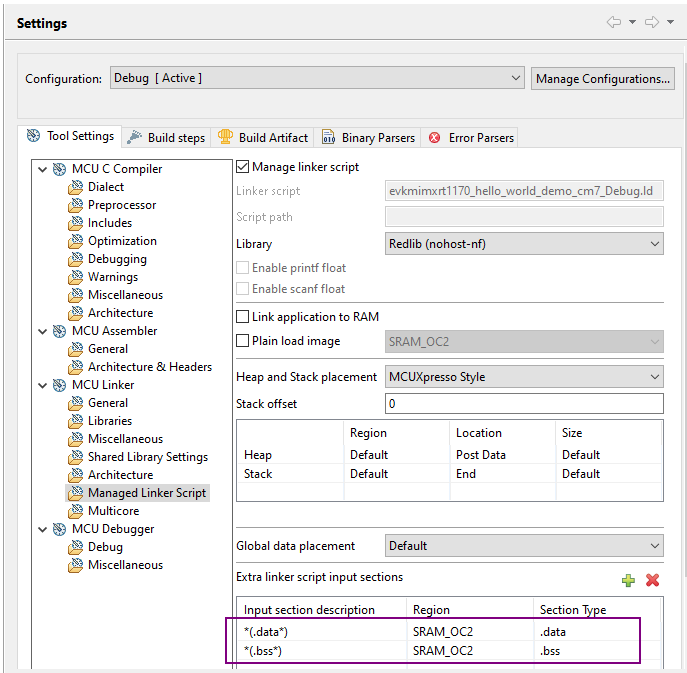The image size is (687, 673).
Task: Select the *(.bss*) input section row
Action: tap(448, 651)
